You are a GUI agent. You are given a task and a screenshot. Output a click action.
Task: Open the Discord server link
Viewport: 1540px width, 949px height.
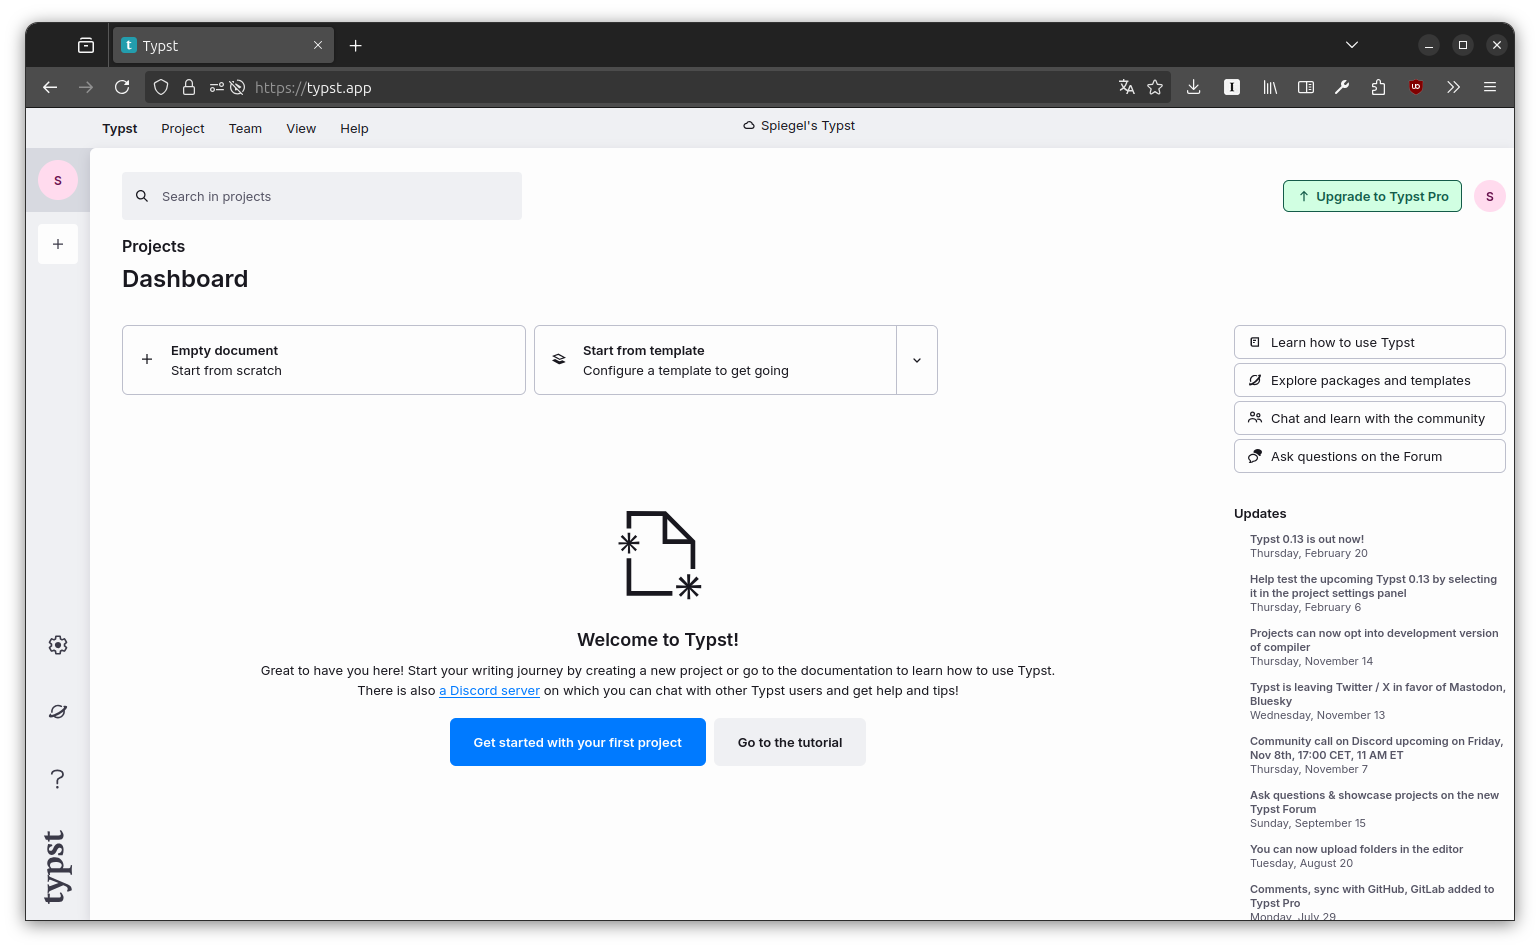tap(489, 691)
